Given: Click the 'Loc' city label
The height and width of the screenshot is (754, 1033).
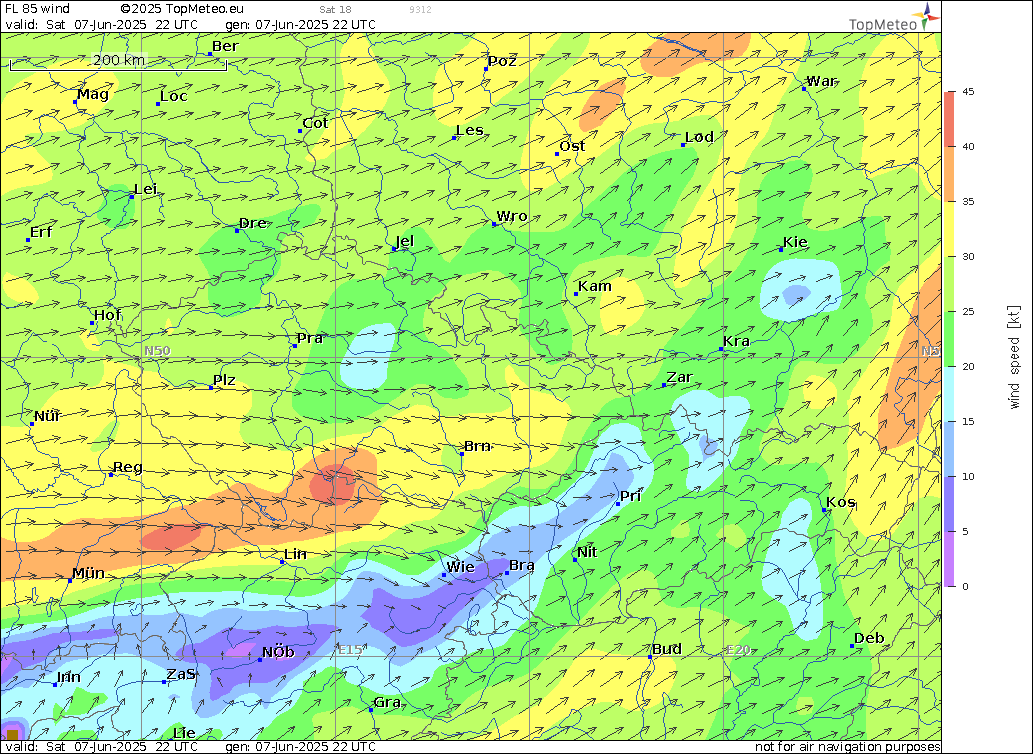Looking at the screenshot, I should coord(174,96).
